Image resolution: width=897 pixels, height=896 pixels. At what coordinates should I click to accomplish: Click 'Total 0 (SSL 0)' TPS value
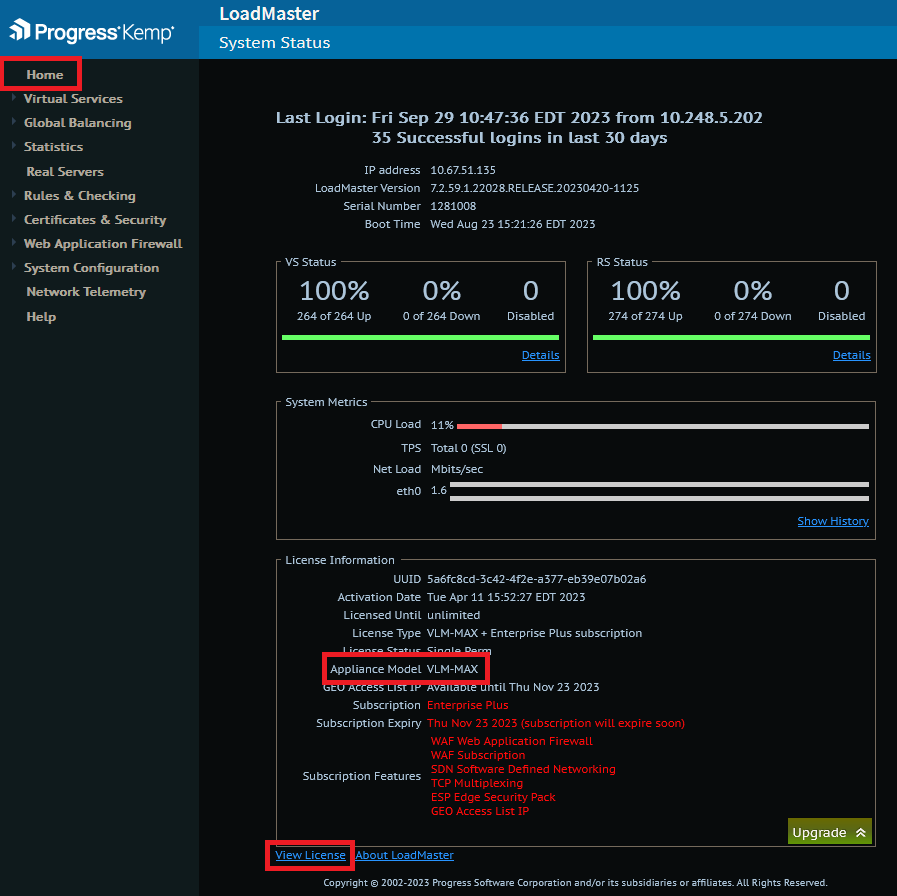pyautogui.click(x=469, y=448)
